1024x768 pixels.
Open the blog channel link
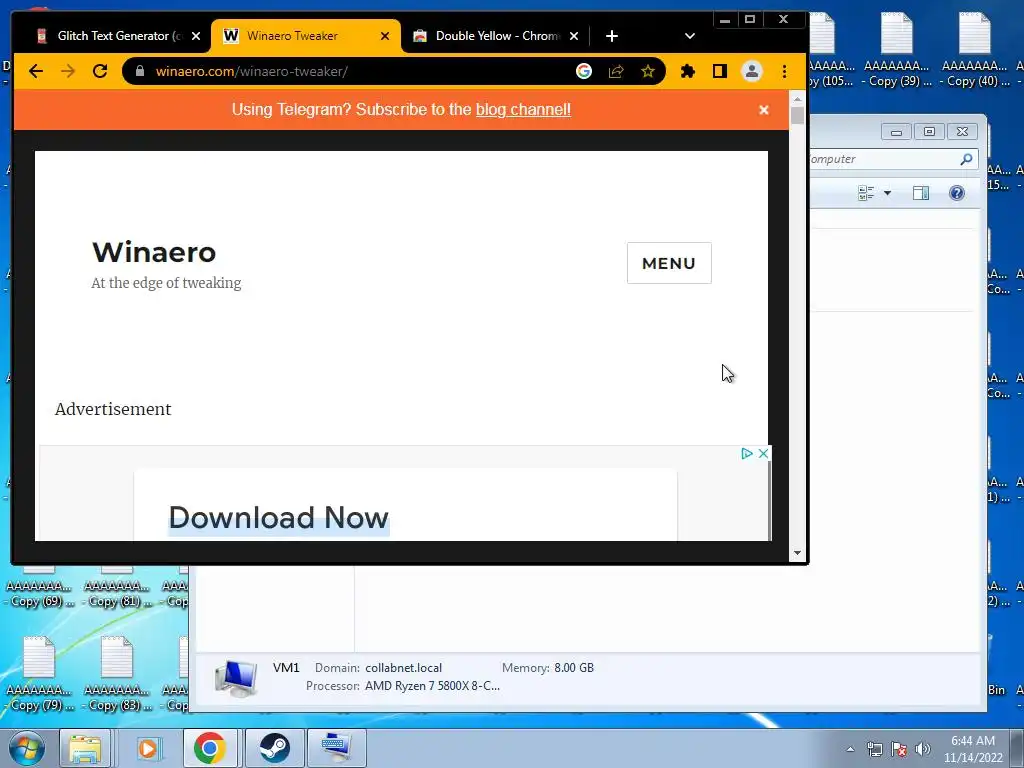click(x=523, y=110)
